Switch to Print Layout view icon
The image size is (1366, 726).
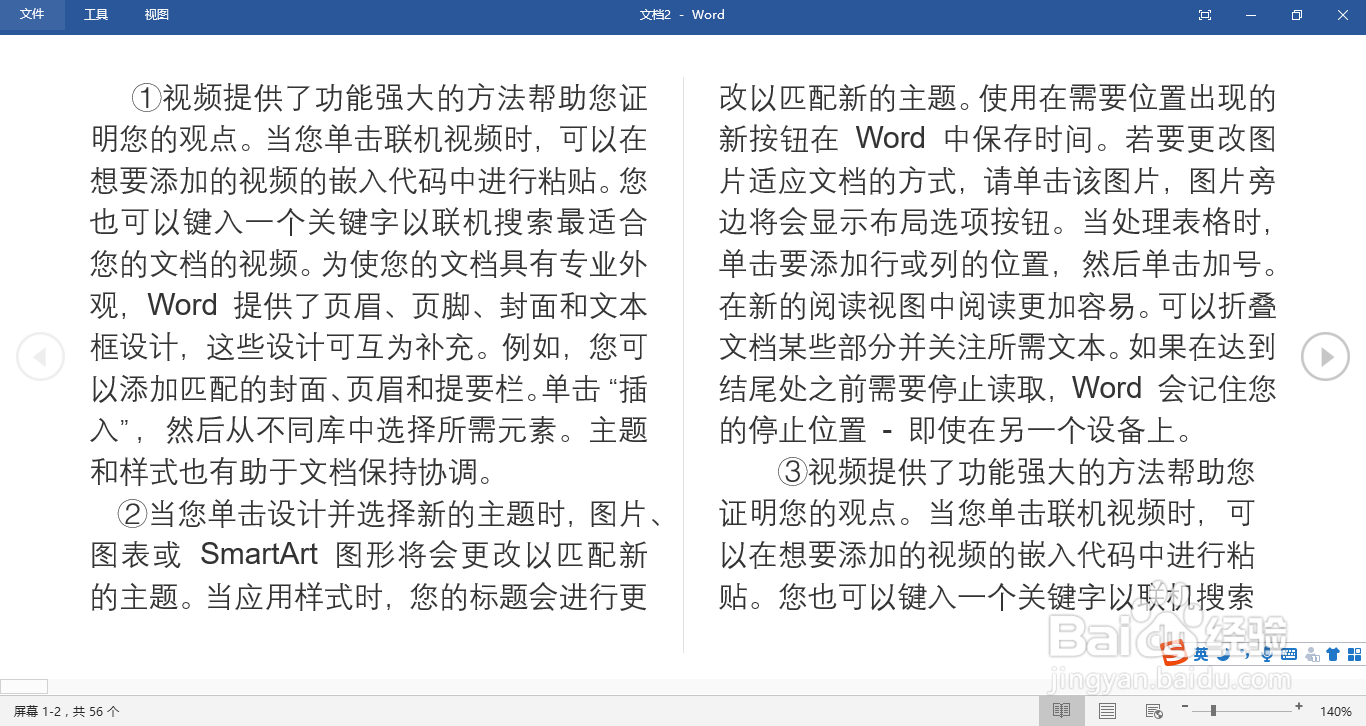click(1107, 711)
